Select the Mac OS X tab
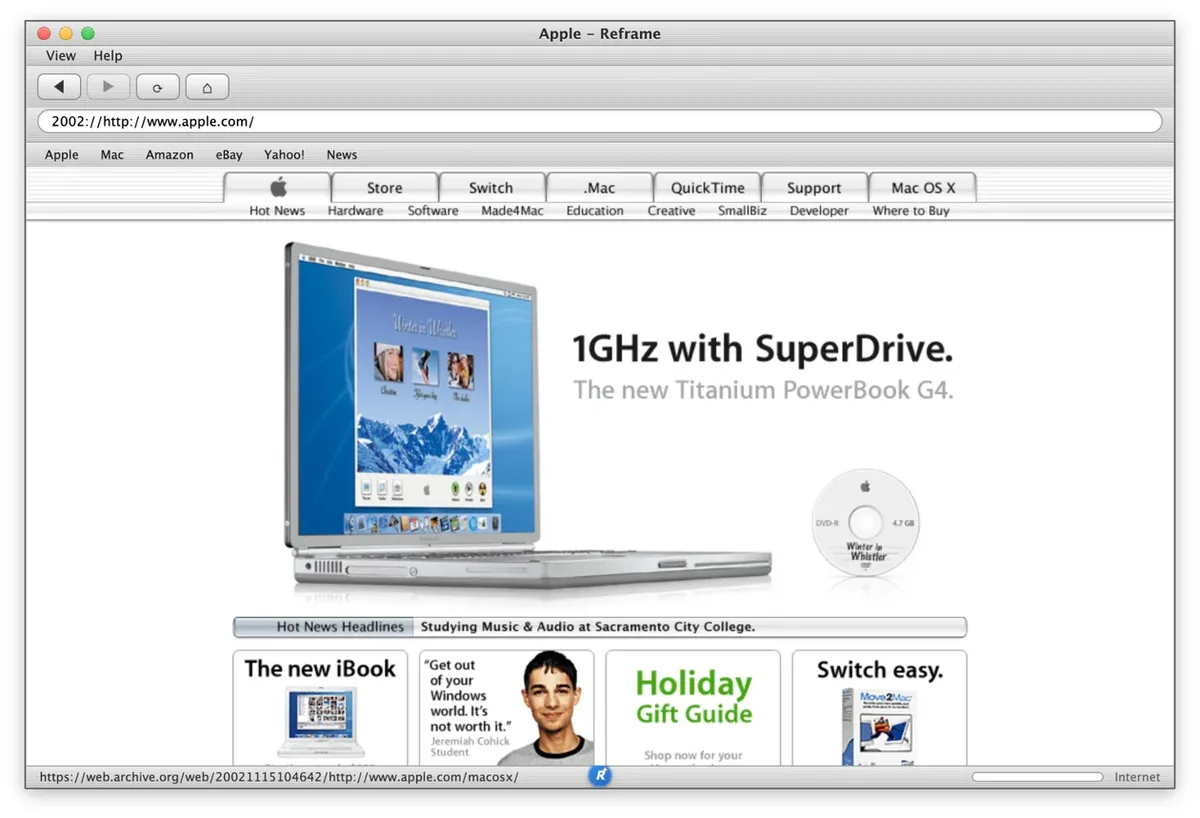The width and height of the screenshot is (1200, 818). tap(923, 187)
